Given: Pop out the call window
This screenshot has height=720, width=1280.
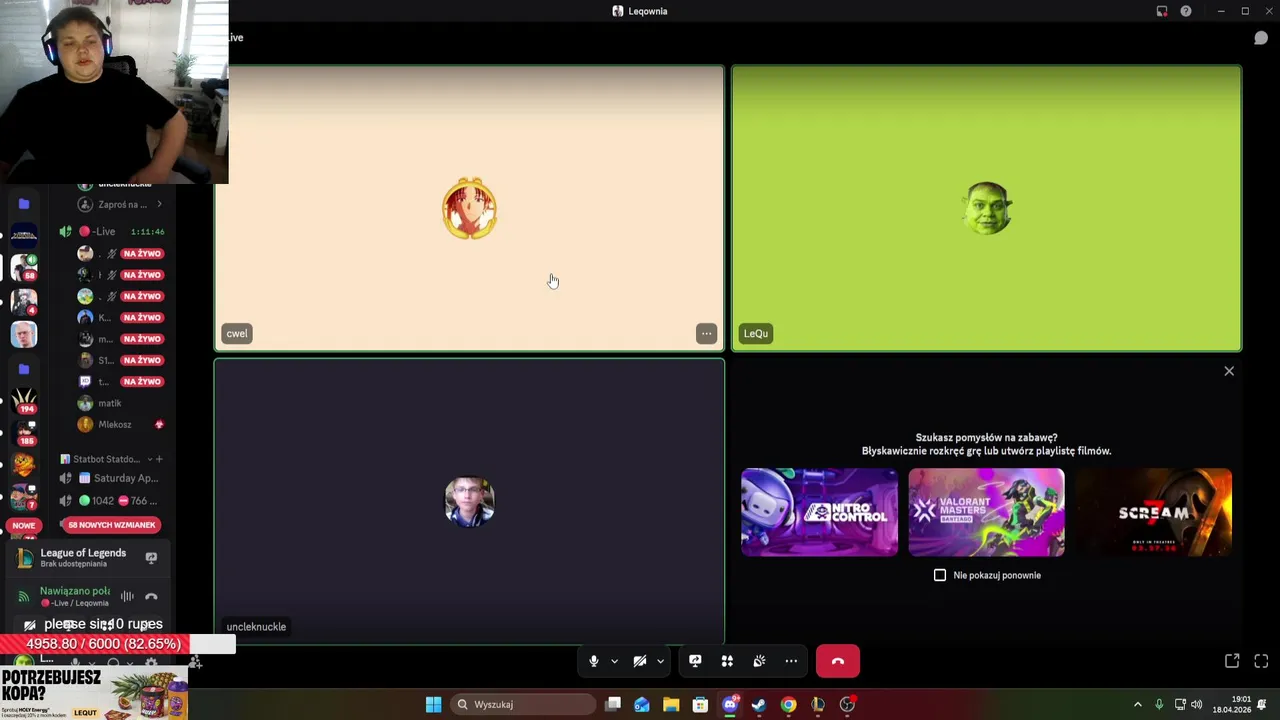Looking at the screenshot, I should (x=1232, y=661).
